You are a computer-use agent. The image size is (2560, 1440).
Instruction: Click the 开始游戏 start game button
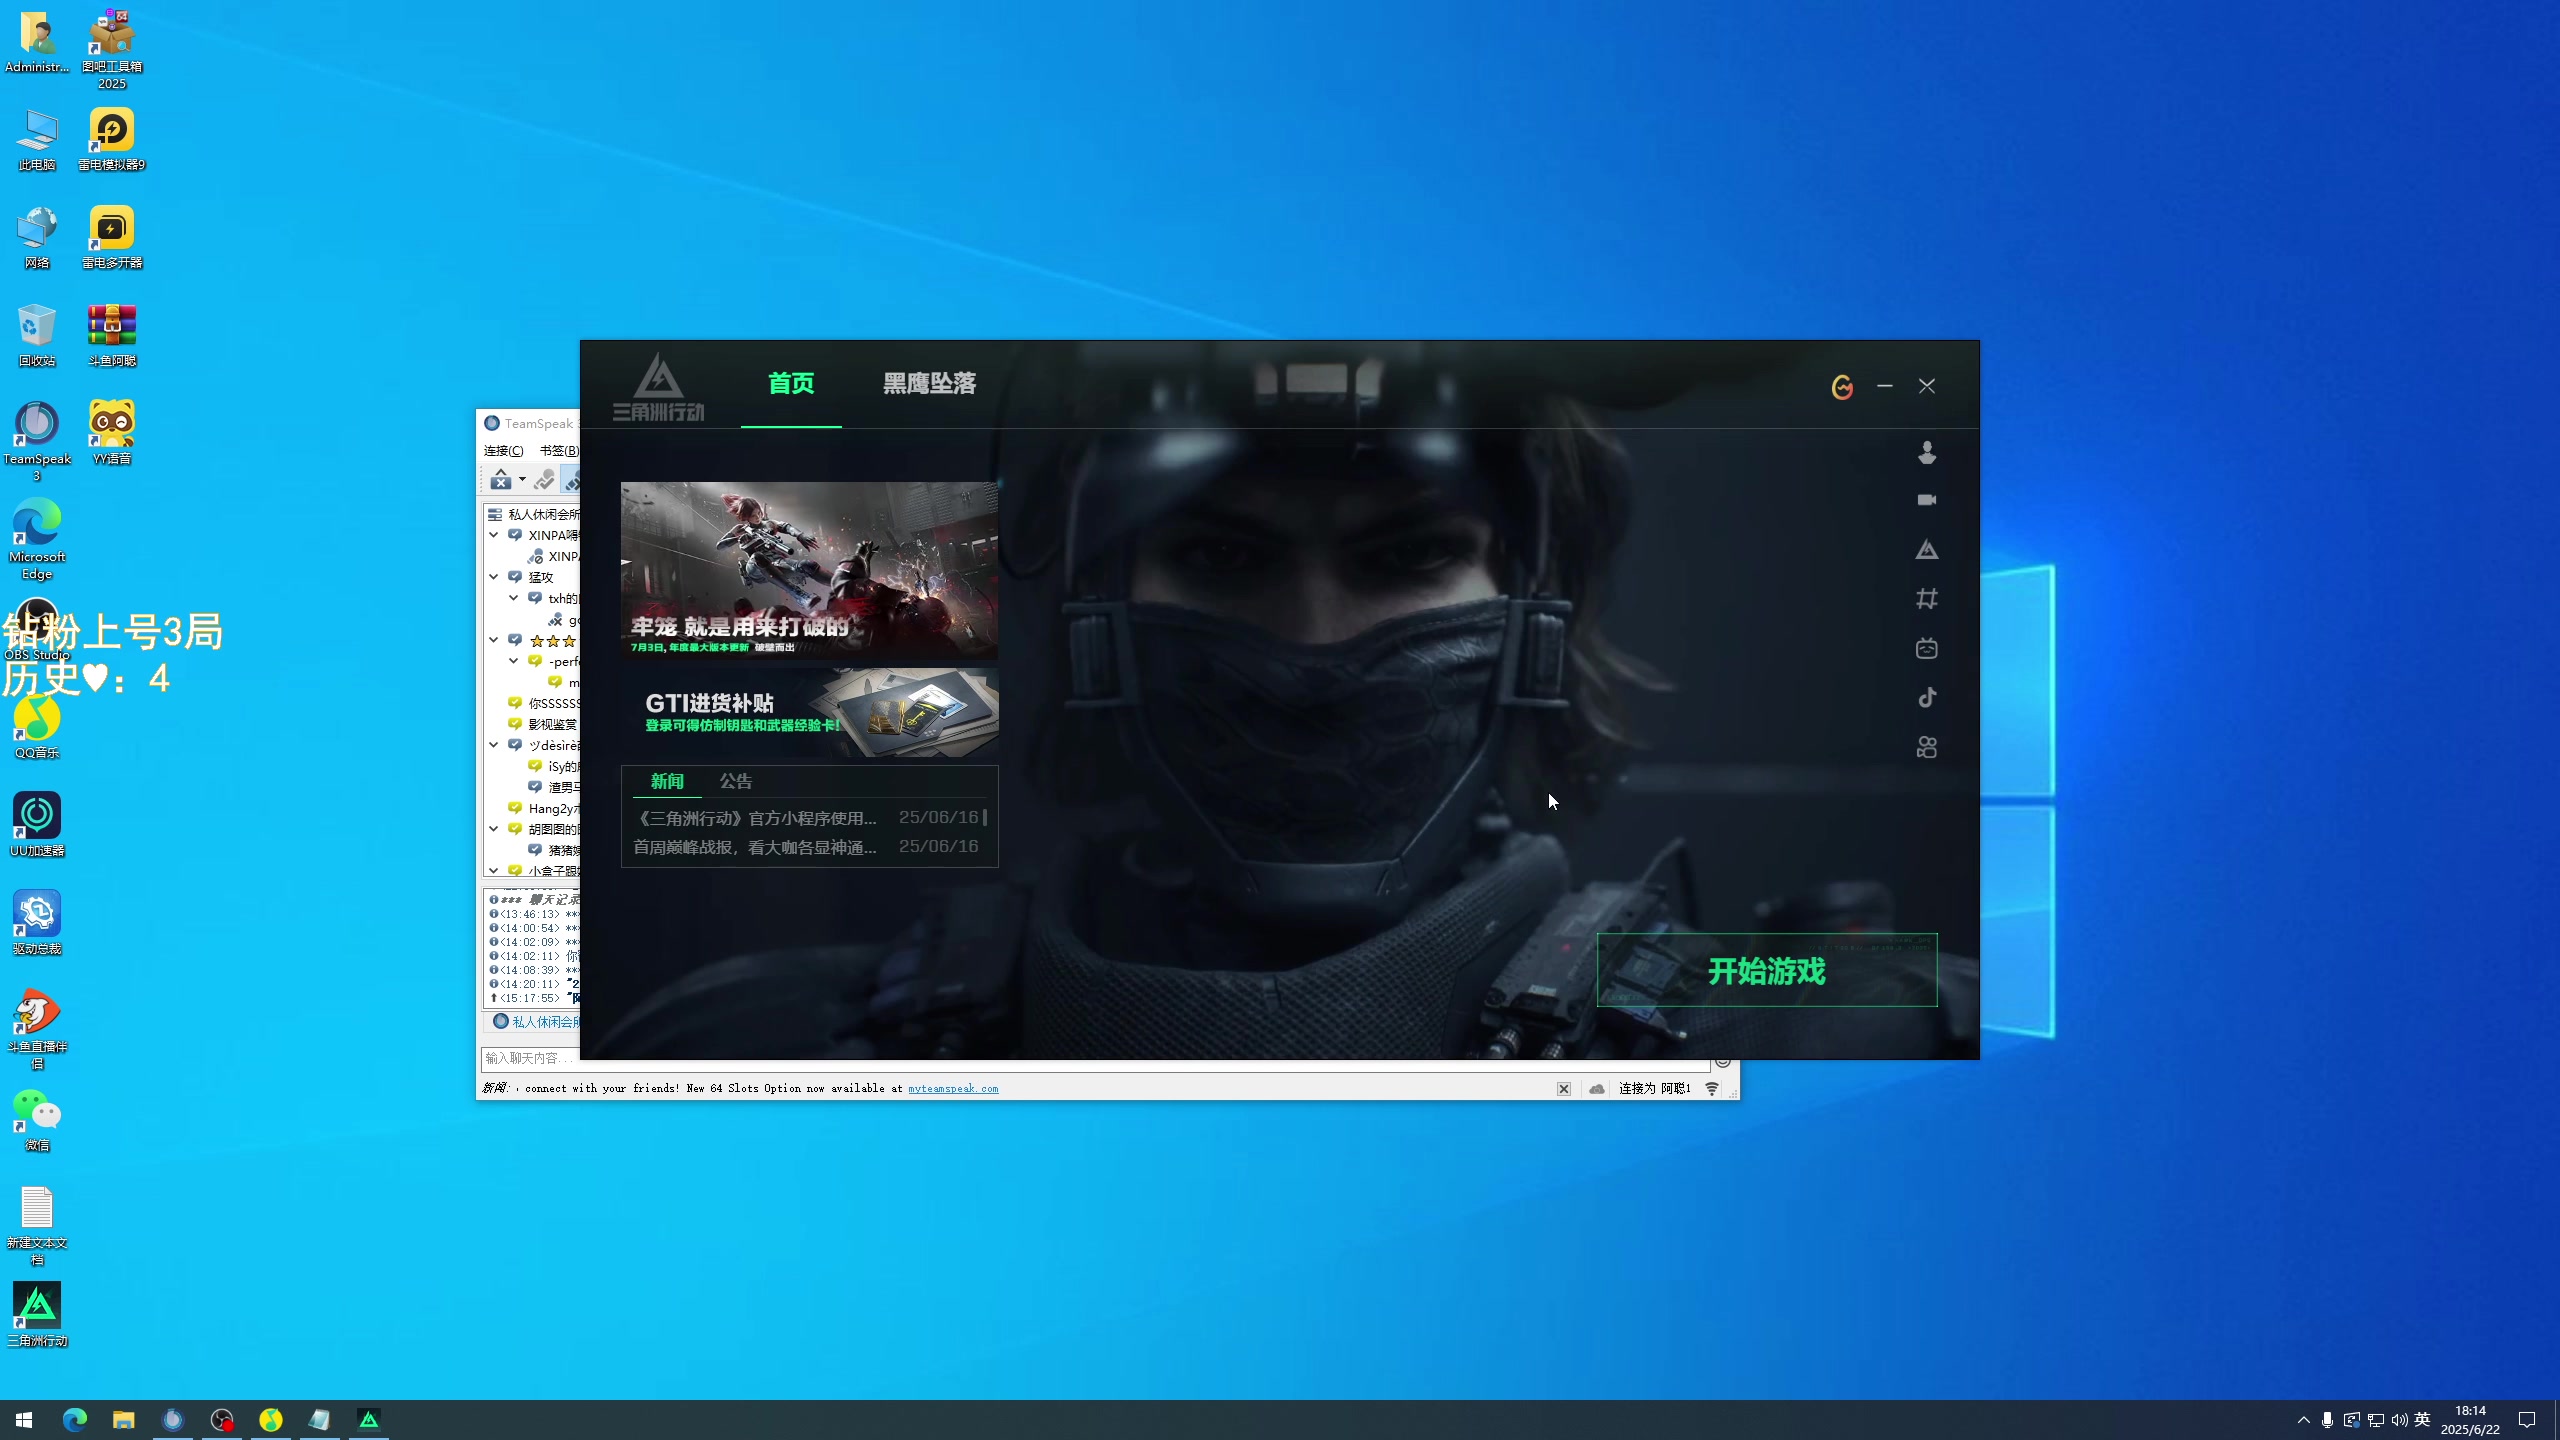[x=1767, y=971]
